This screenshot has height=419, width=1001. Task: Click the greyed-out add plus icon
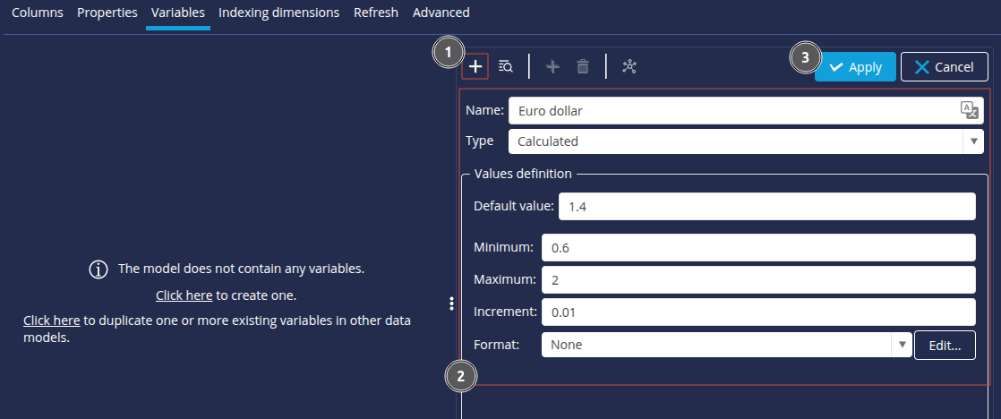pyautogui.click(x=552, y=67)
